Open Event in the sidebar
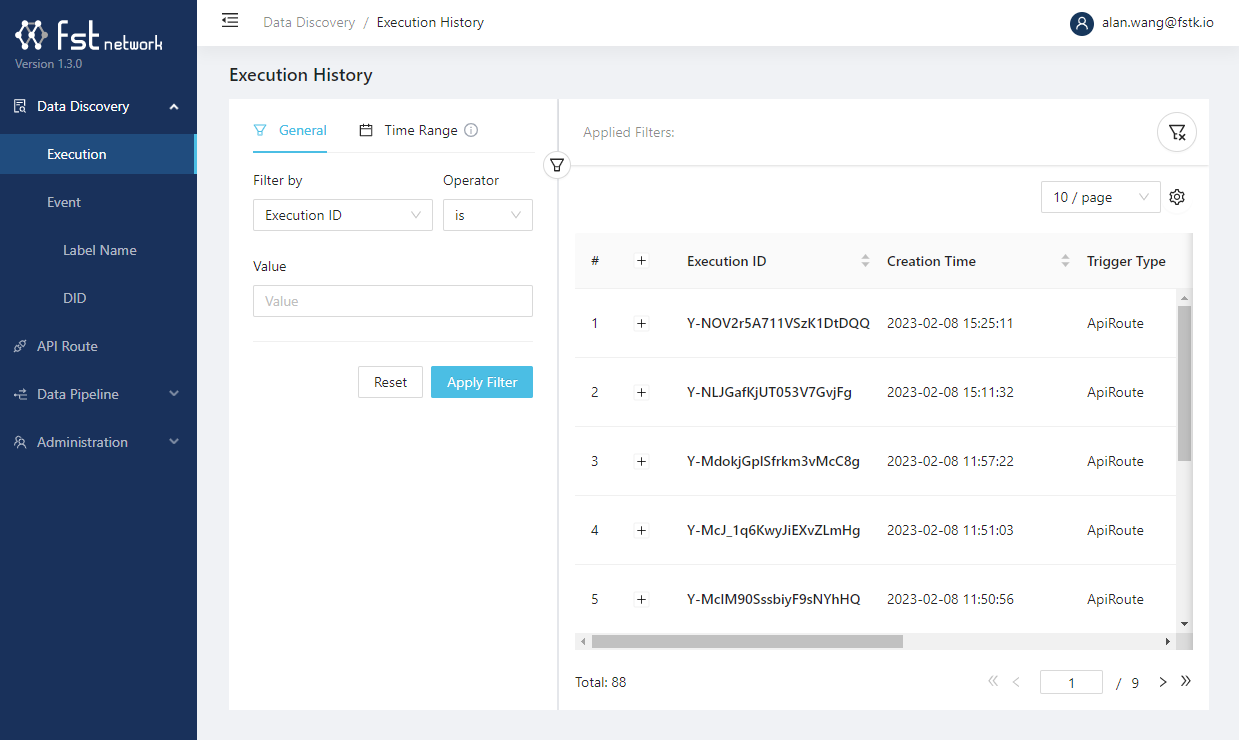This screenshot has width=1239, height=740. coord(64,202)
